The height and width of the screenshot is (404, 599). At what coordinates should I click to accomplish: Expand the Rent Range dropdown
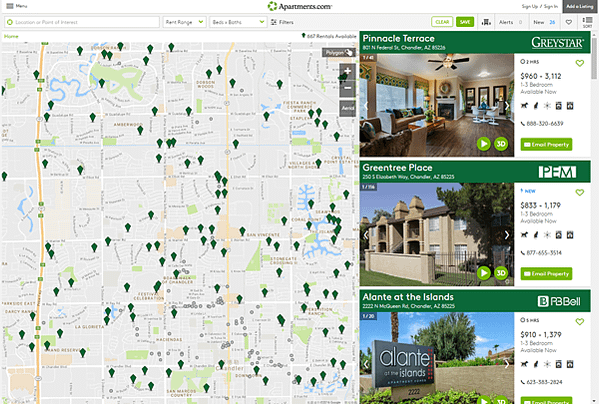click(x=185, y=22)
